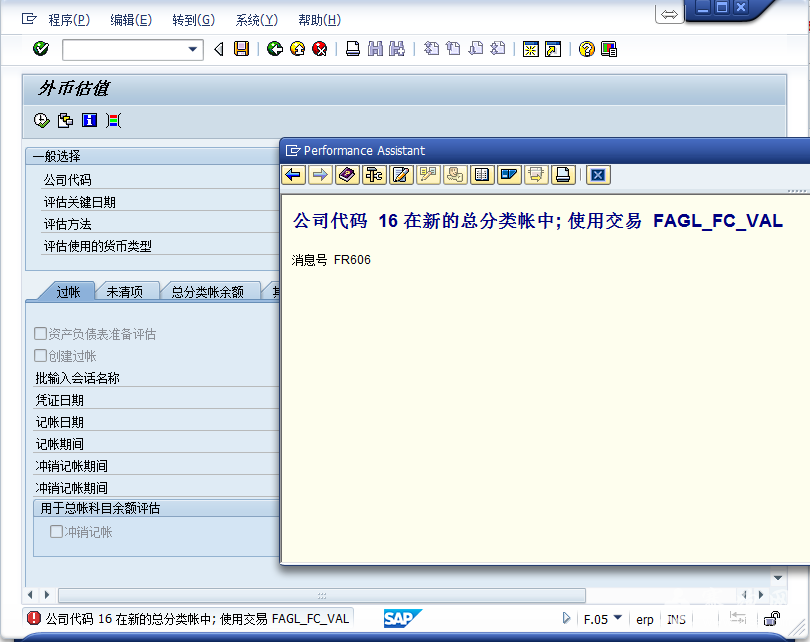Click Print icon in Performance Assistant

(x=563, y=175)
